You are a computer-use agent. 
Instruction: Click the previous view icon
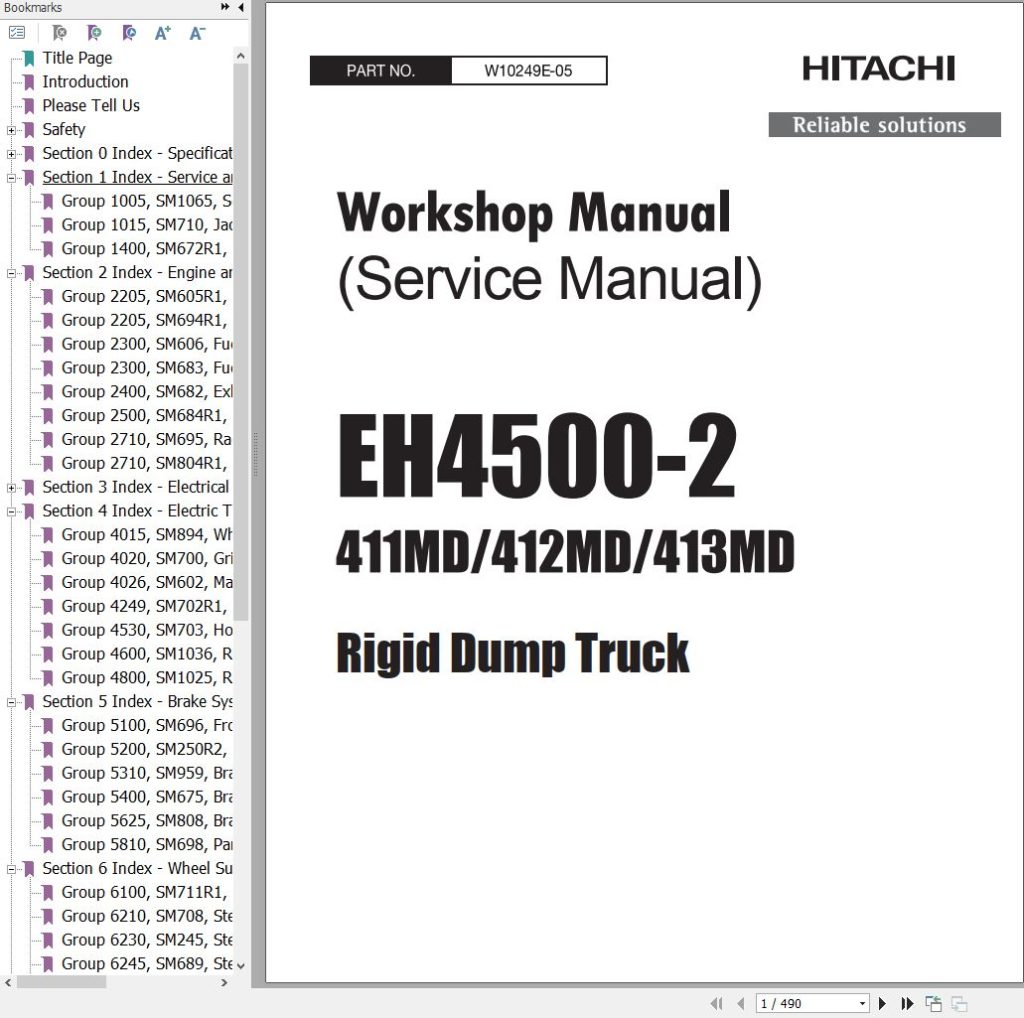(x=933, y=1003)
